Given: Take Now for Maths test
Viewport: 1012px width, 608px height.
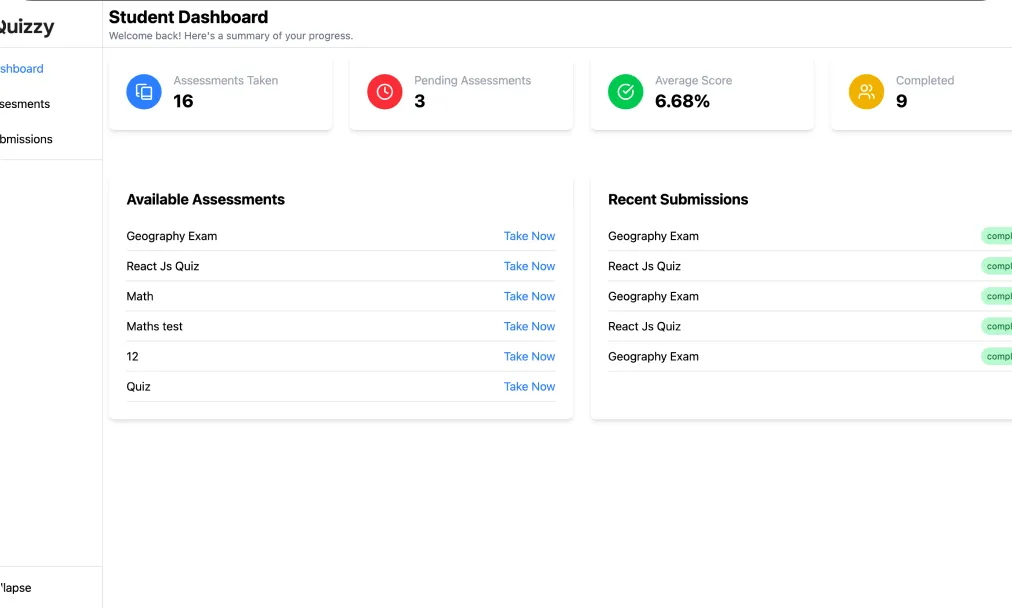Looking at the screenshot, I should (x=529, y=326).
